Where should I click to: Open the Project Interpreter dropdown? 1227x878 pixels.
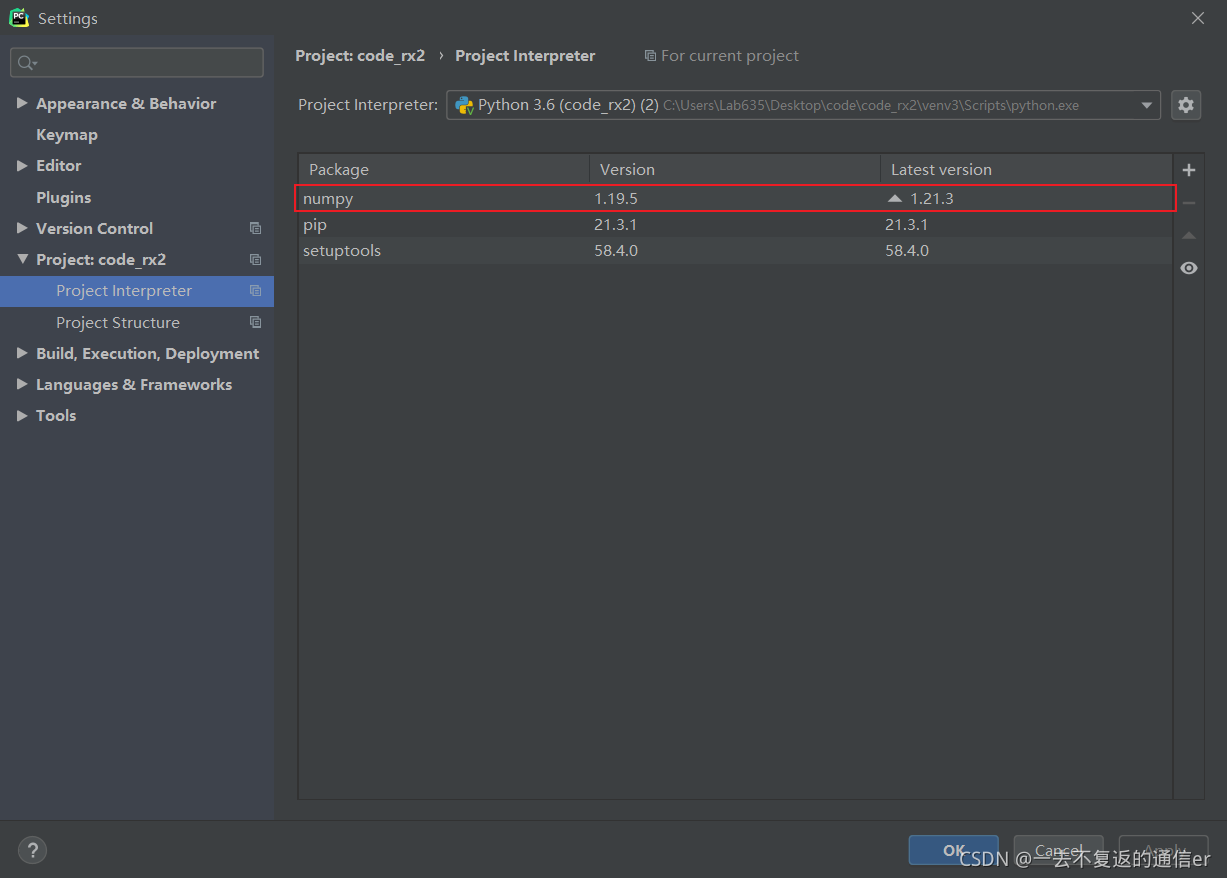(x=1147, y=105)
